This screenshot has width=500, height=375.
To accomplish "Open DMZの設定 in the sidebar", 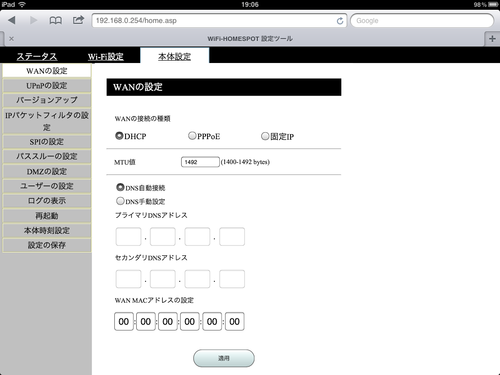I will [47, 171].
